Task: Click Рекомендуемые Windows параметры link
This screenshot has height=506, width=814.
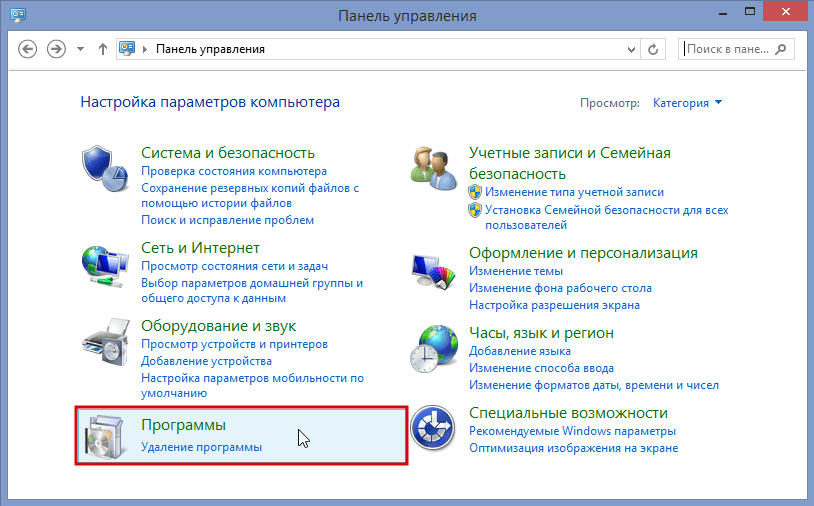Action: 573,431
